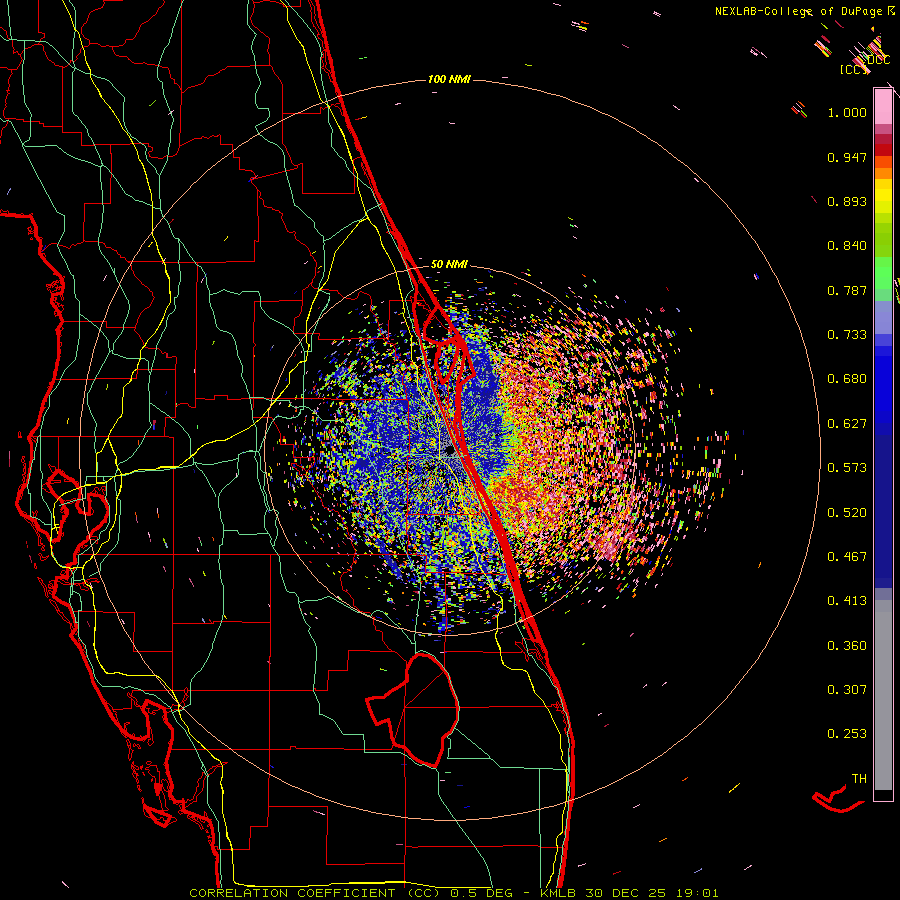Select the 0.947 value on the color scale
The height and width of the screenshot is (900, 900).
tap(847, 157)
